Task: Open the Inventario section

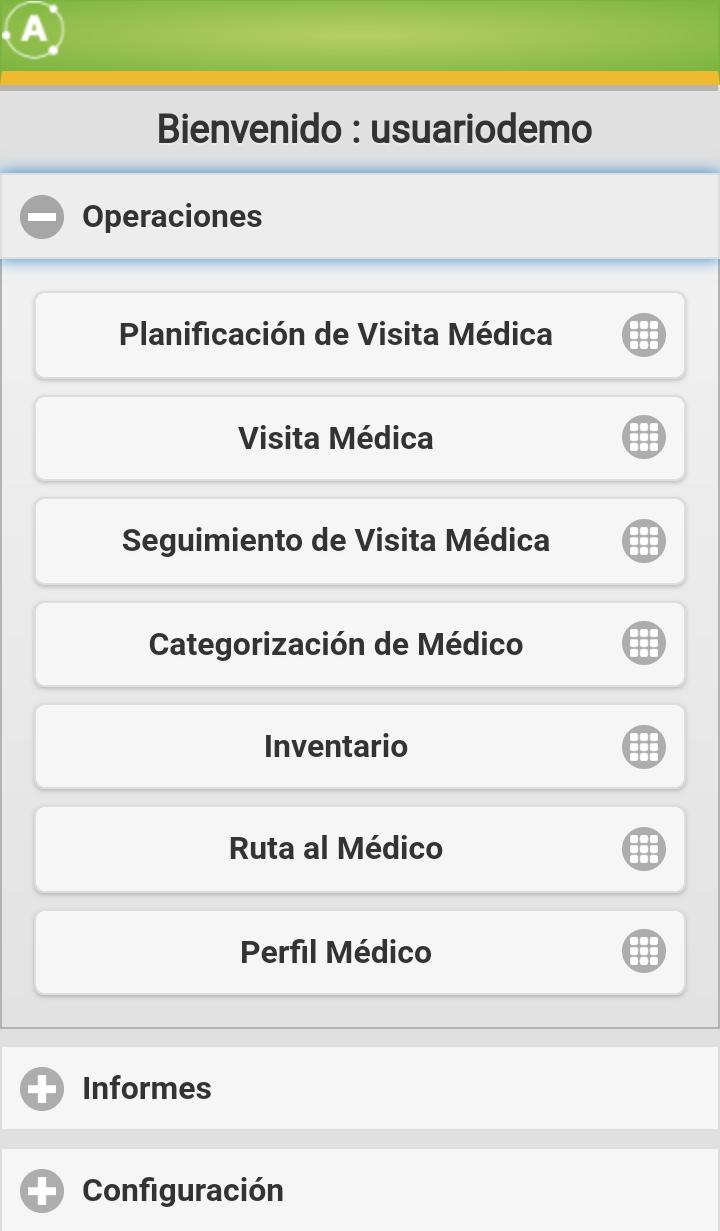Action: [360, 747]
